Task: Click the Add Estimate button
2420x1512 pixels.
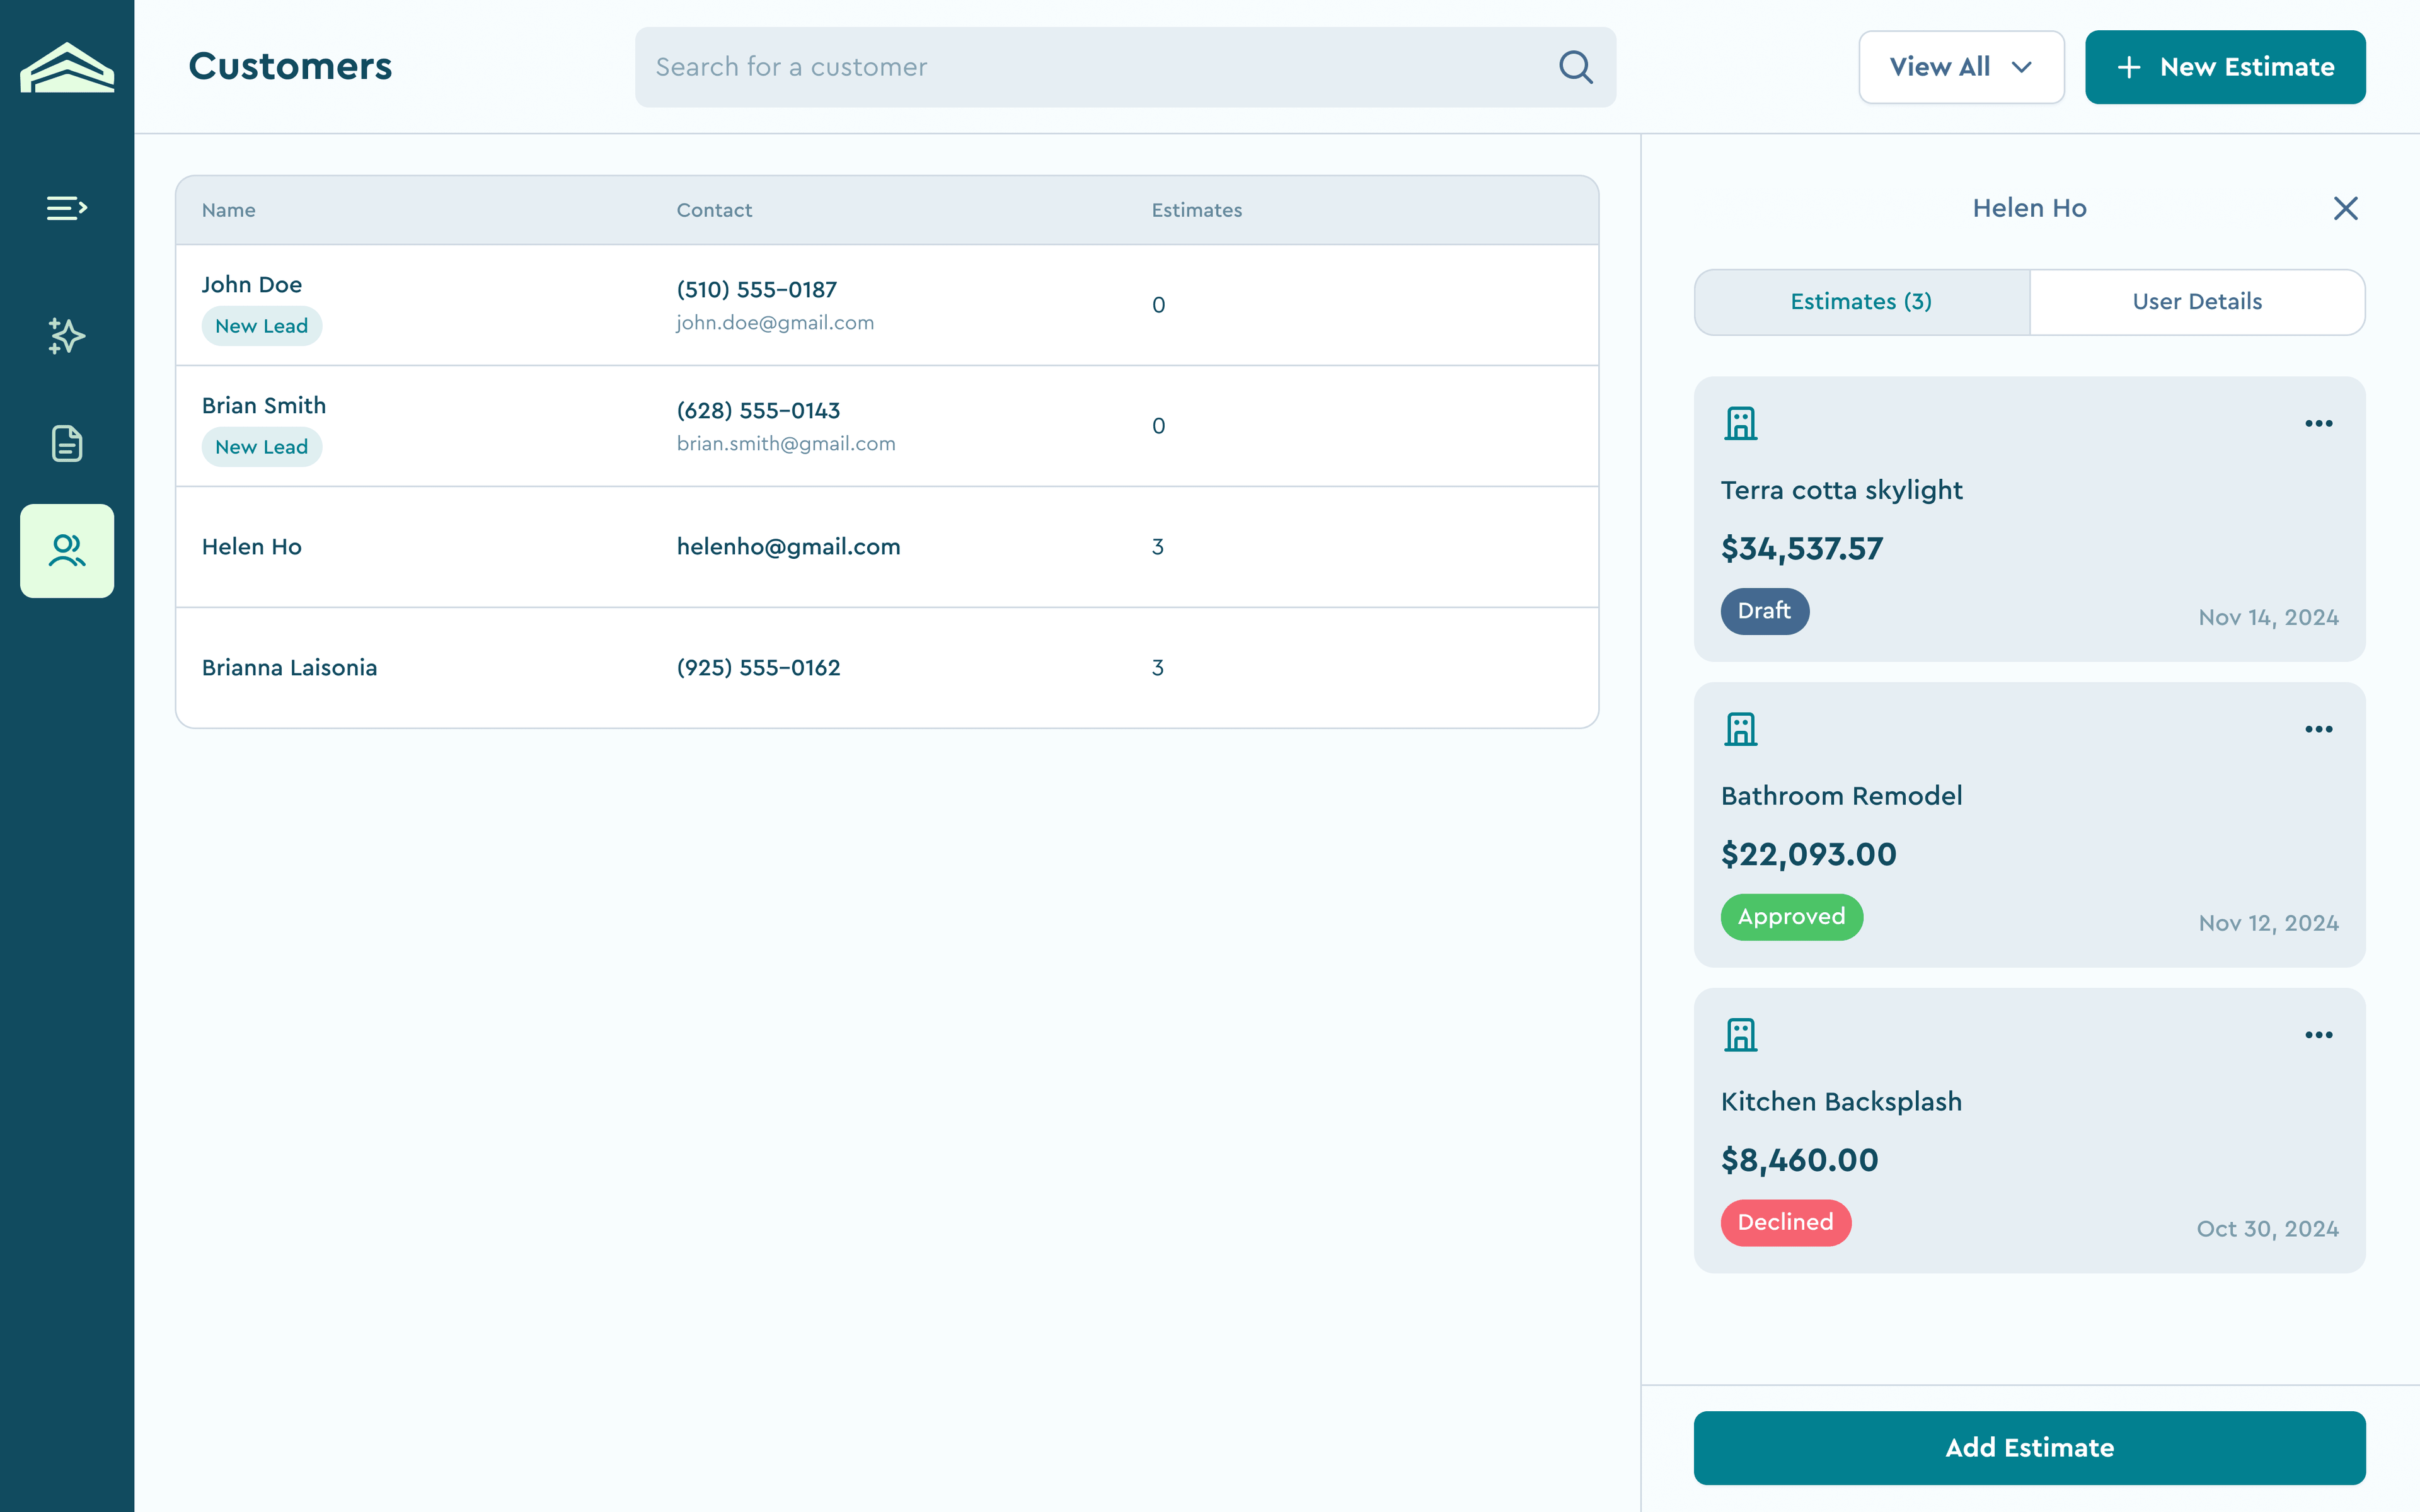Action: click(x=2029, y=1448)
